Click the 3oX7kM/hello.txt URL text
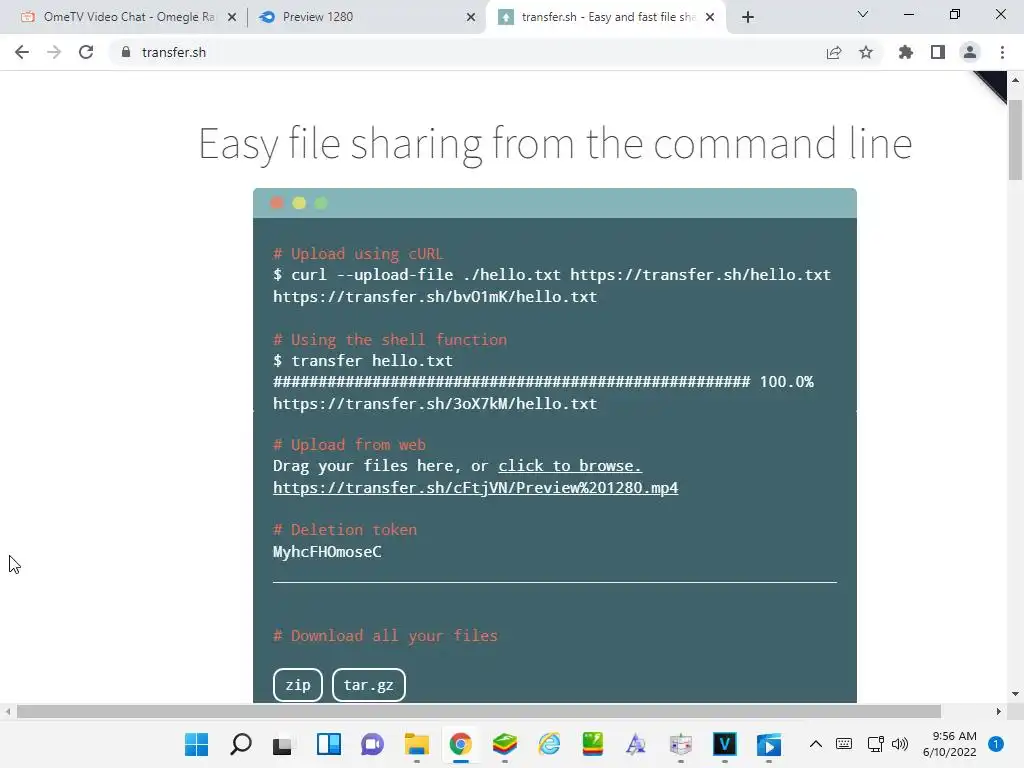The width and height of the screenshot is (1024, 768). coord(435,404)
